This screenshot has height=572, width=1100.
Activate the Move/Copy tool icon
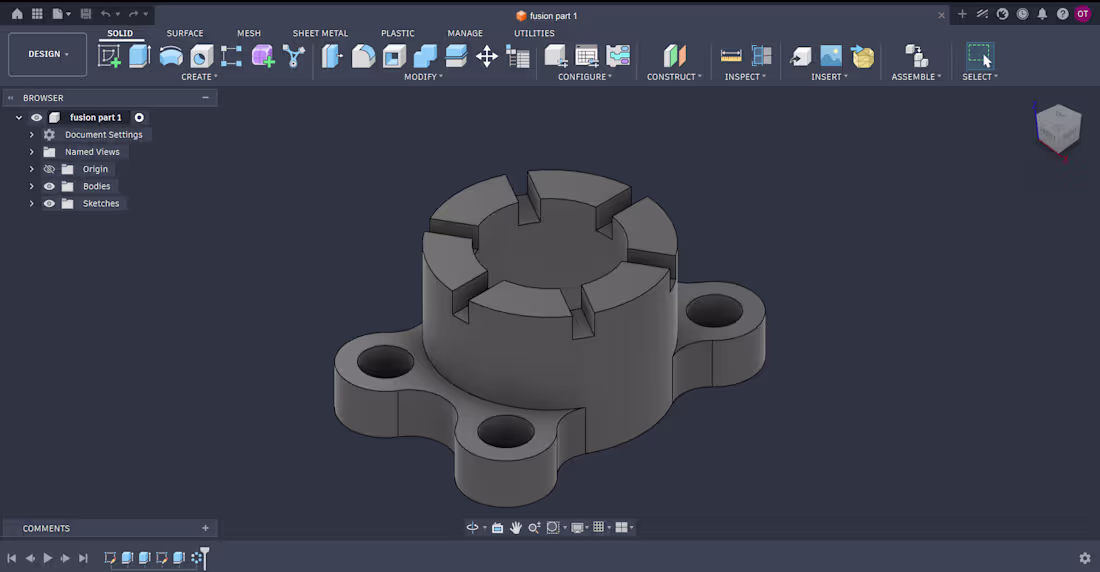487,56
